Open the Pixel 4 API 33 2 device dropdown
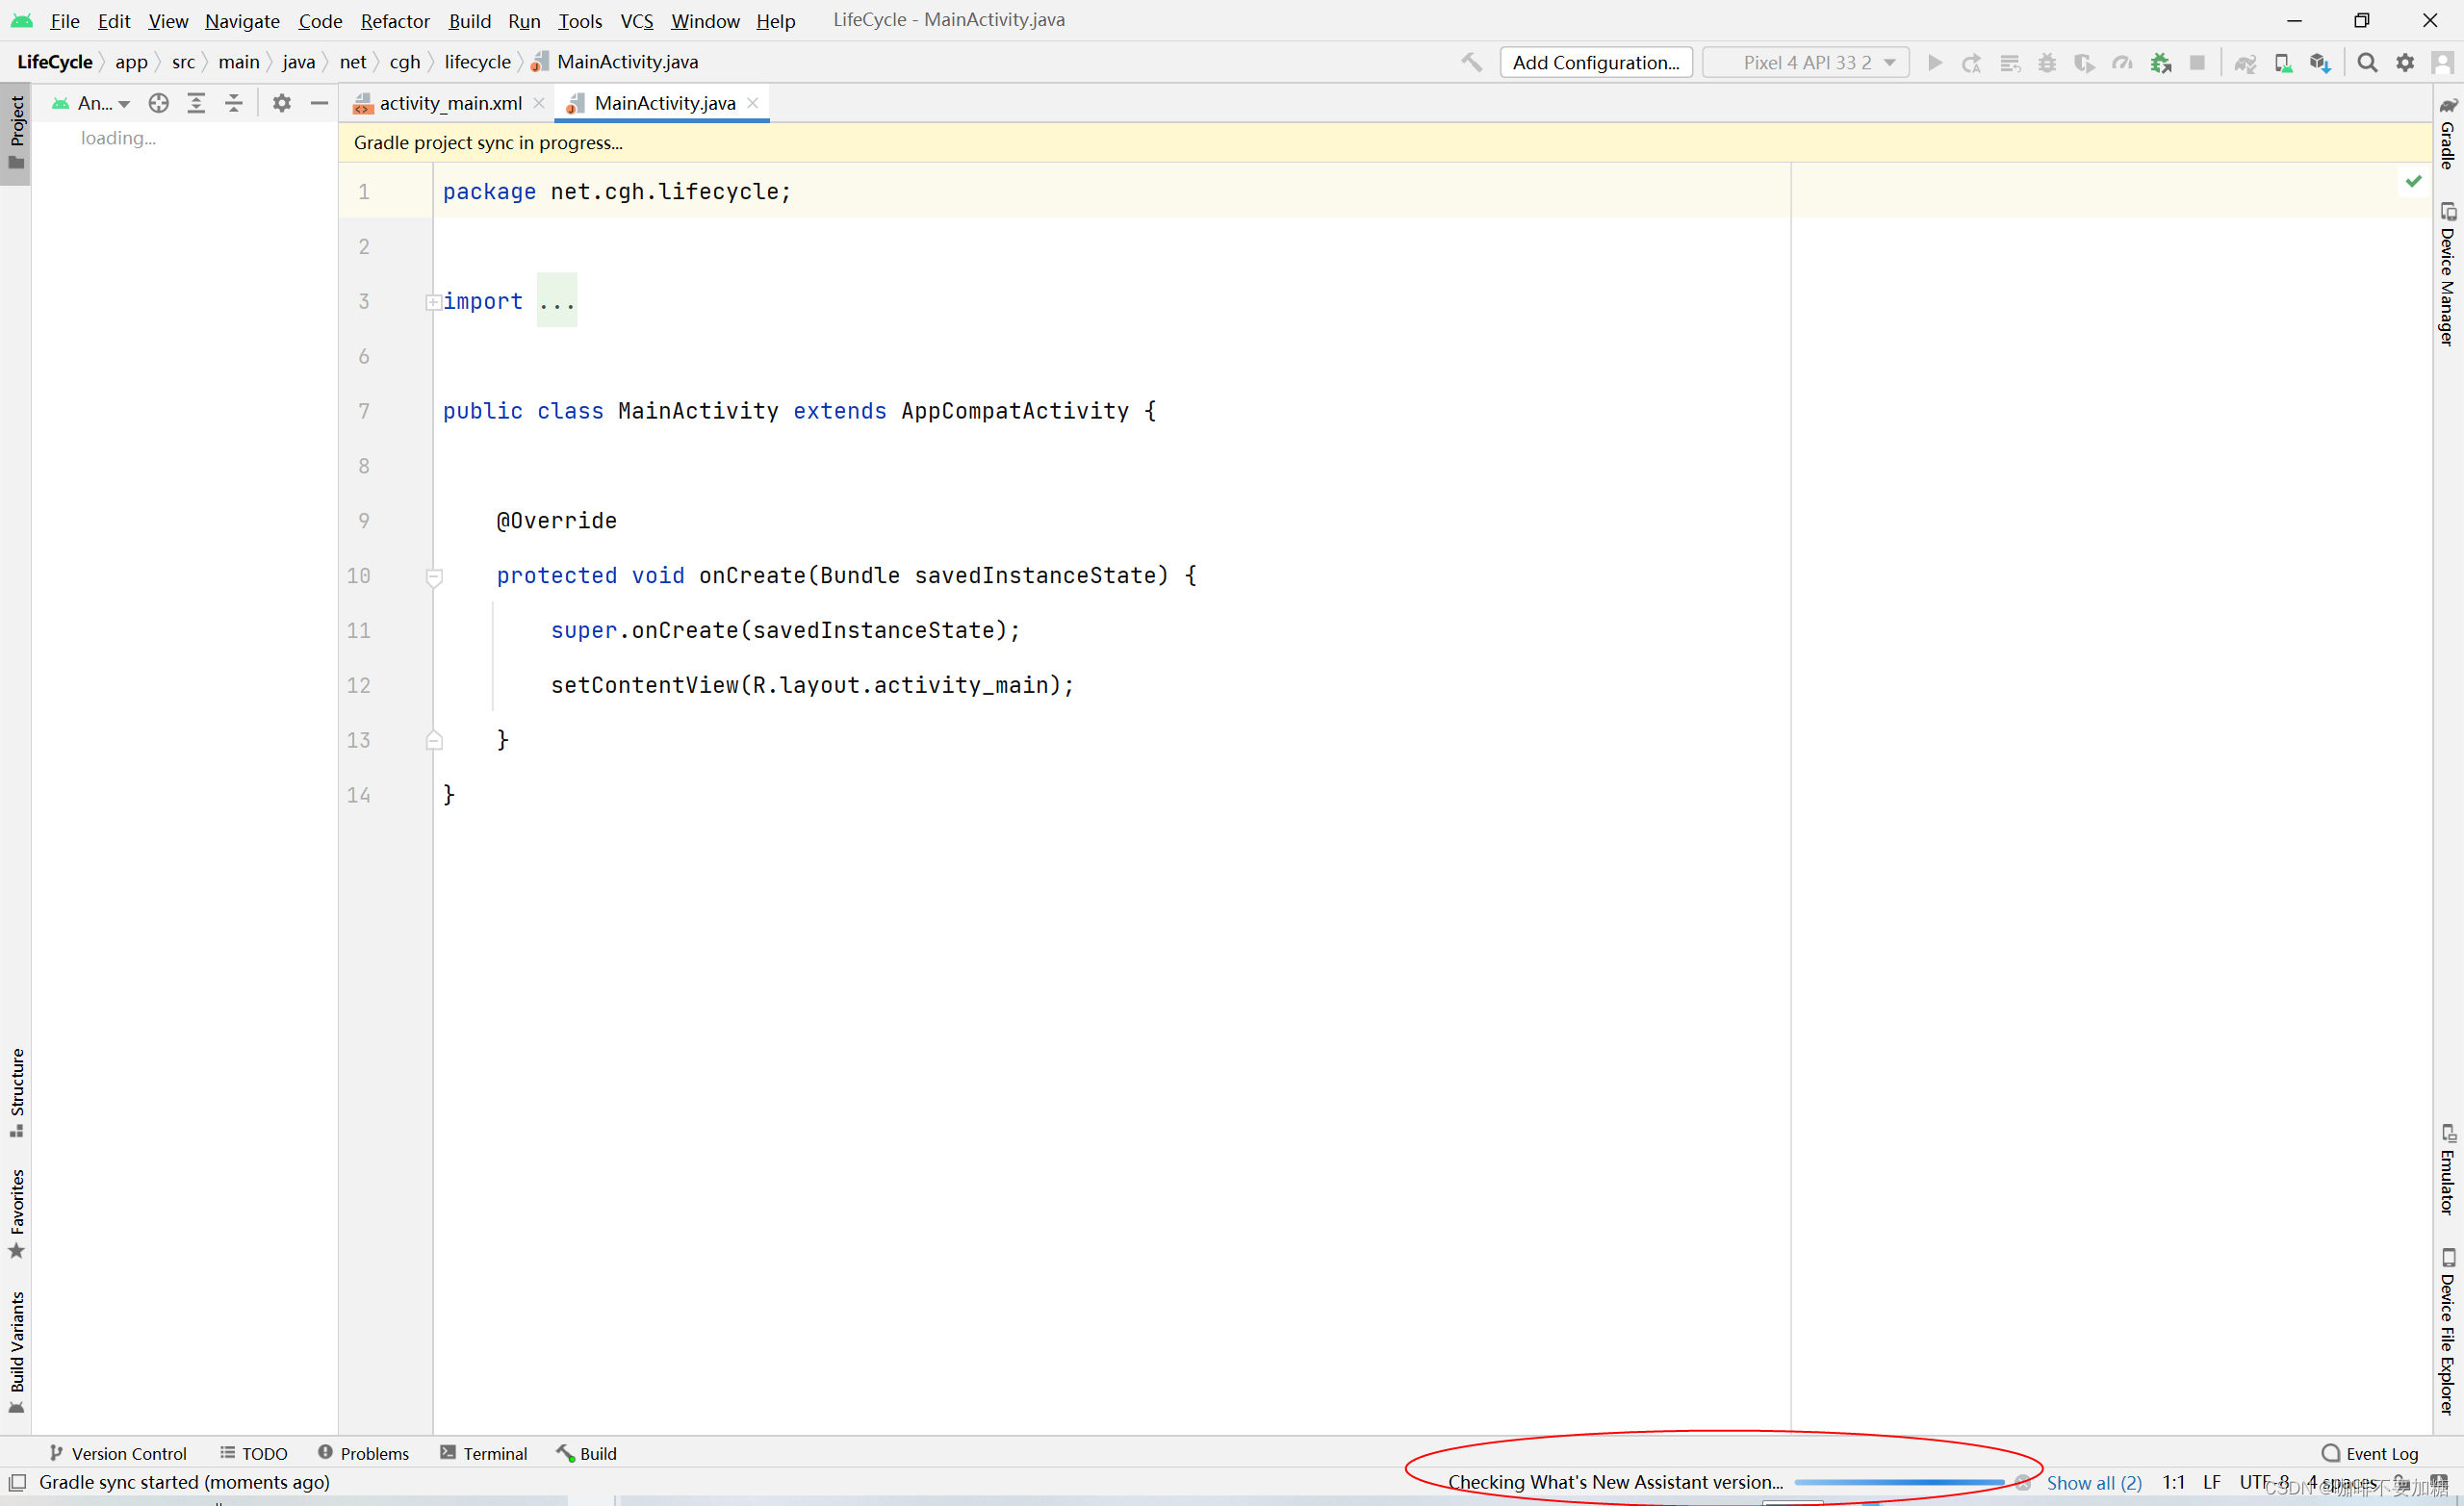 pyautogui.click(x=1806, y=62)
